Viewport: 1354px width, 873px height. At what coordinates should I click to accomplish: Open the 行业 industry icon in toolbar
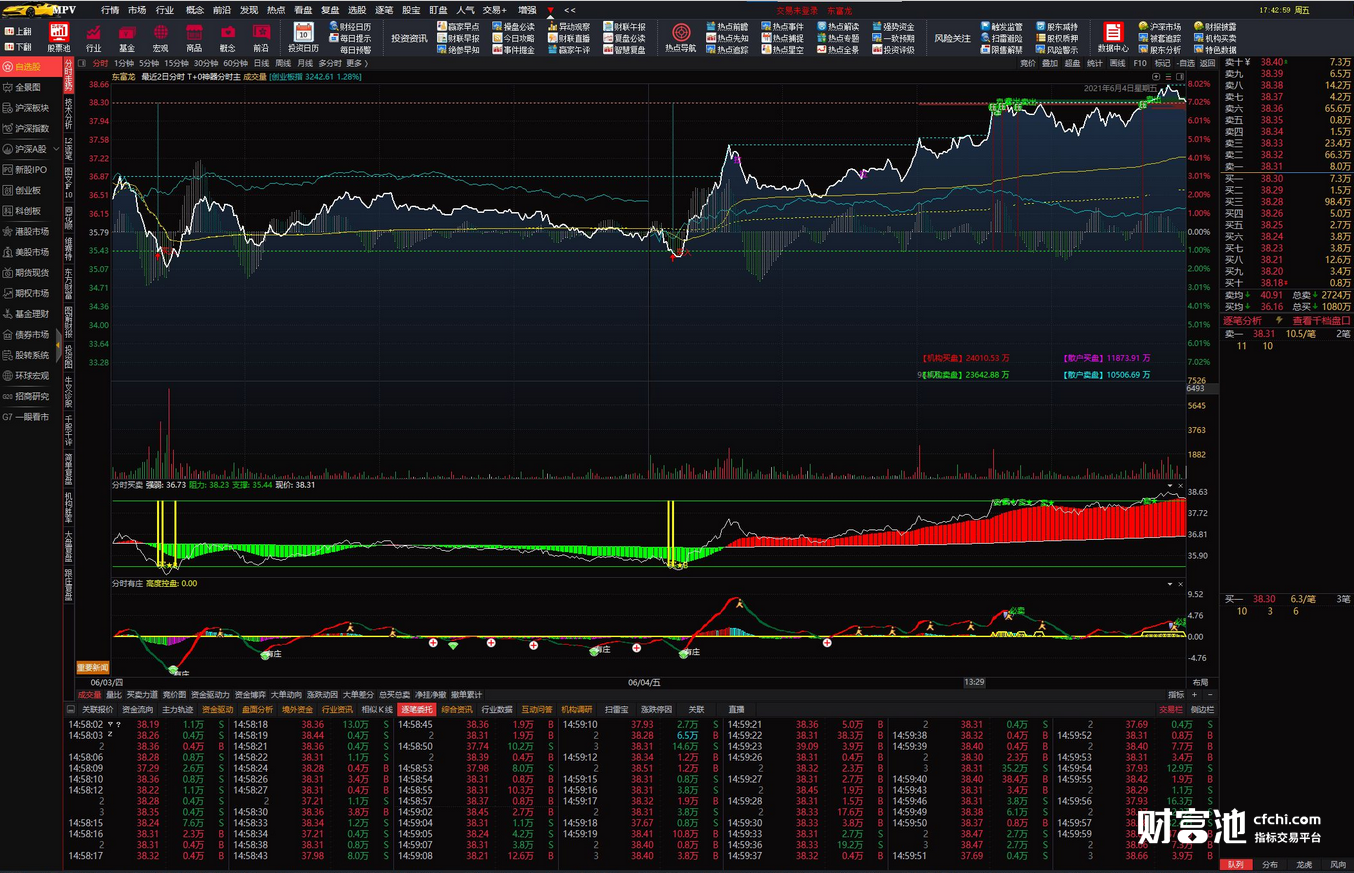(93, 38)
